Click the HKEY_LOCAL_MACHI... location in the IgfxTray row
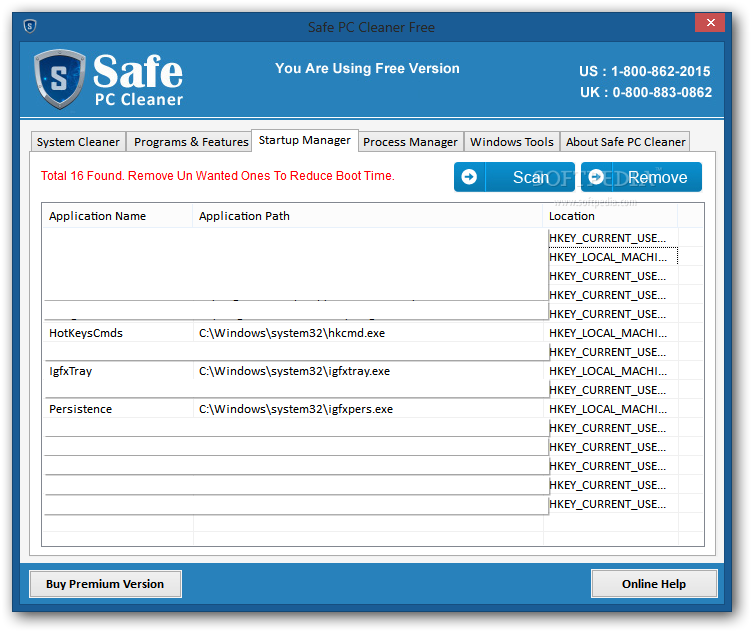Image resolution: width=752 pixels, height=632 pixels. coord(608,371)
